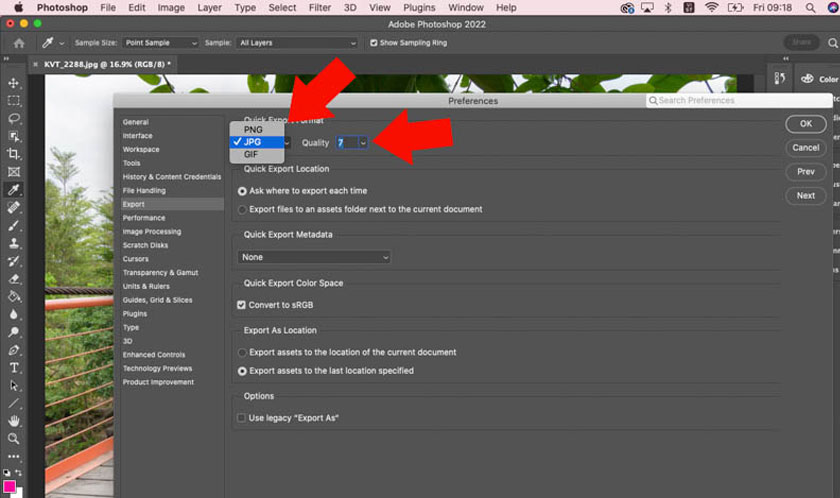
Task: Select the Clone Stamp tool
Action: (13, 243)
